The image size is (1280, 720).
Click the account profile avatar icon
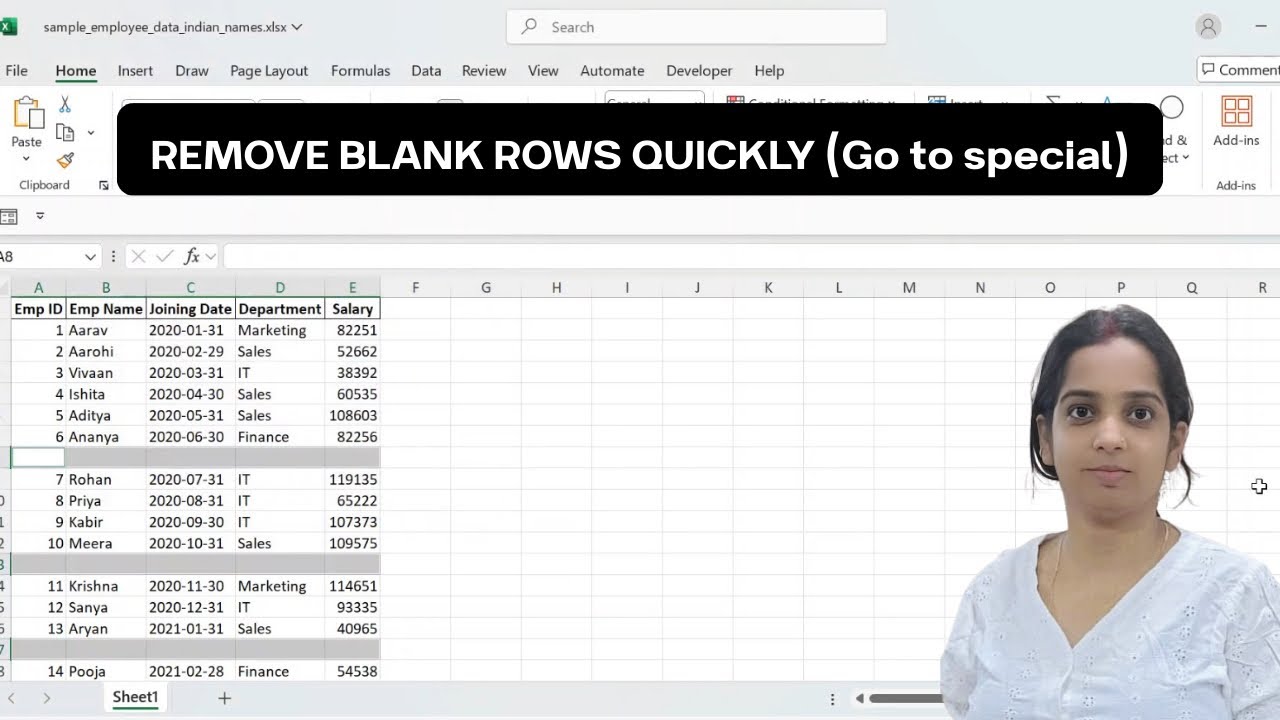tap(1208, 27)
